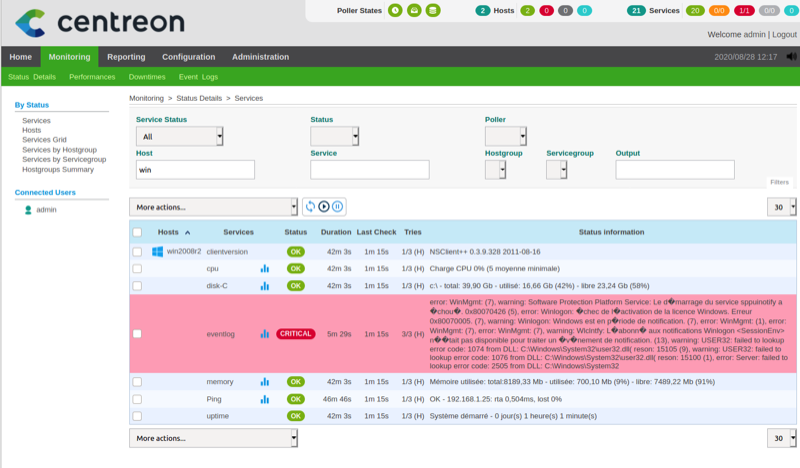This screenshot has width=800, height=468.
Task: Click the poller latency clock icon
Action: pos(395,10)
